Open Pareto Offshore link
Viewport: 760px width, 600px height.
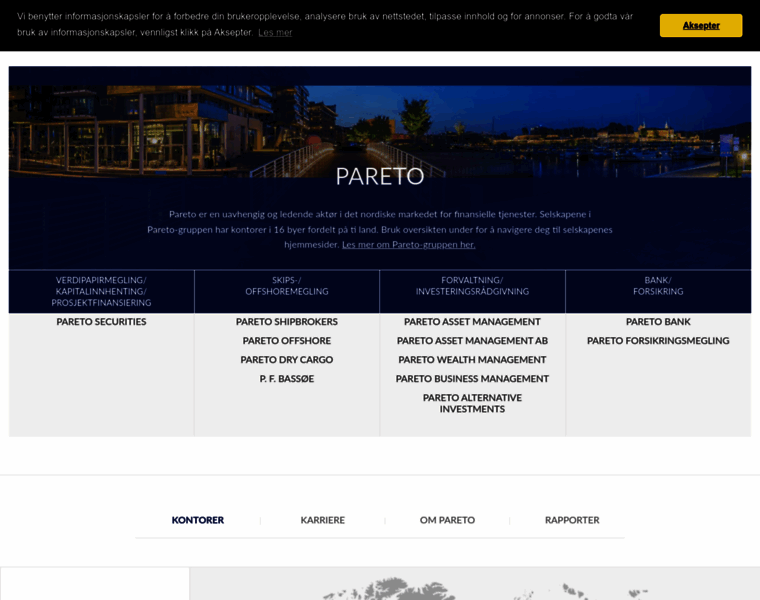click(287, 341)
